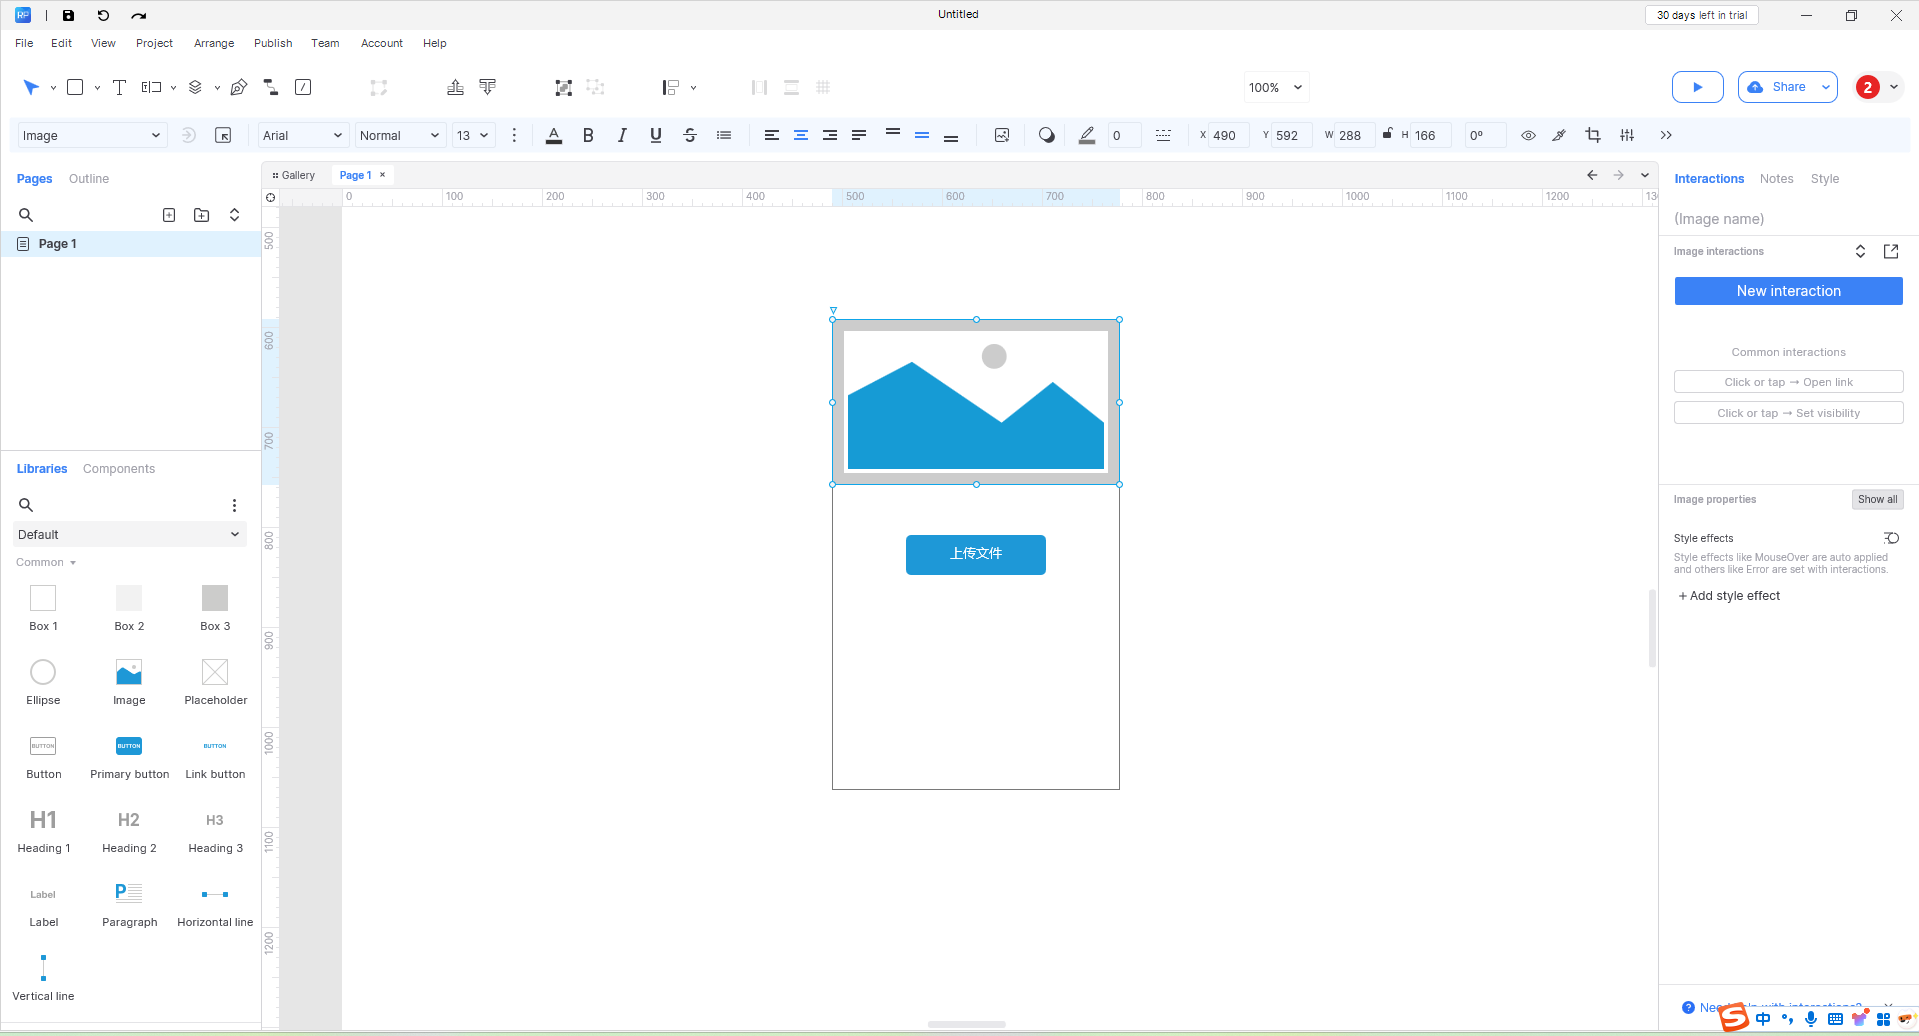Screen dimensions: 1919x1036
Task: Set text alignment to left
Action: pyautogui.click(x=772, y=135)
